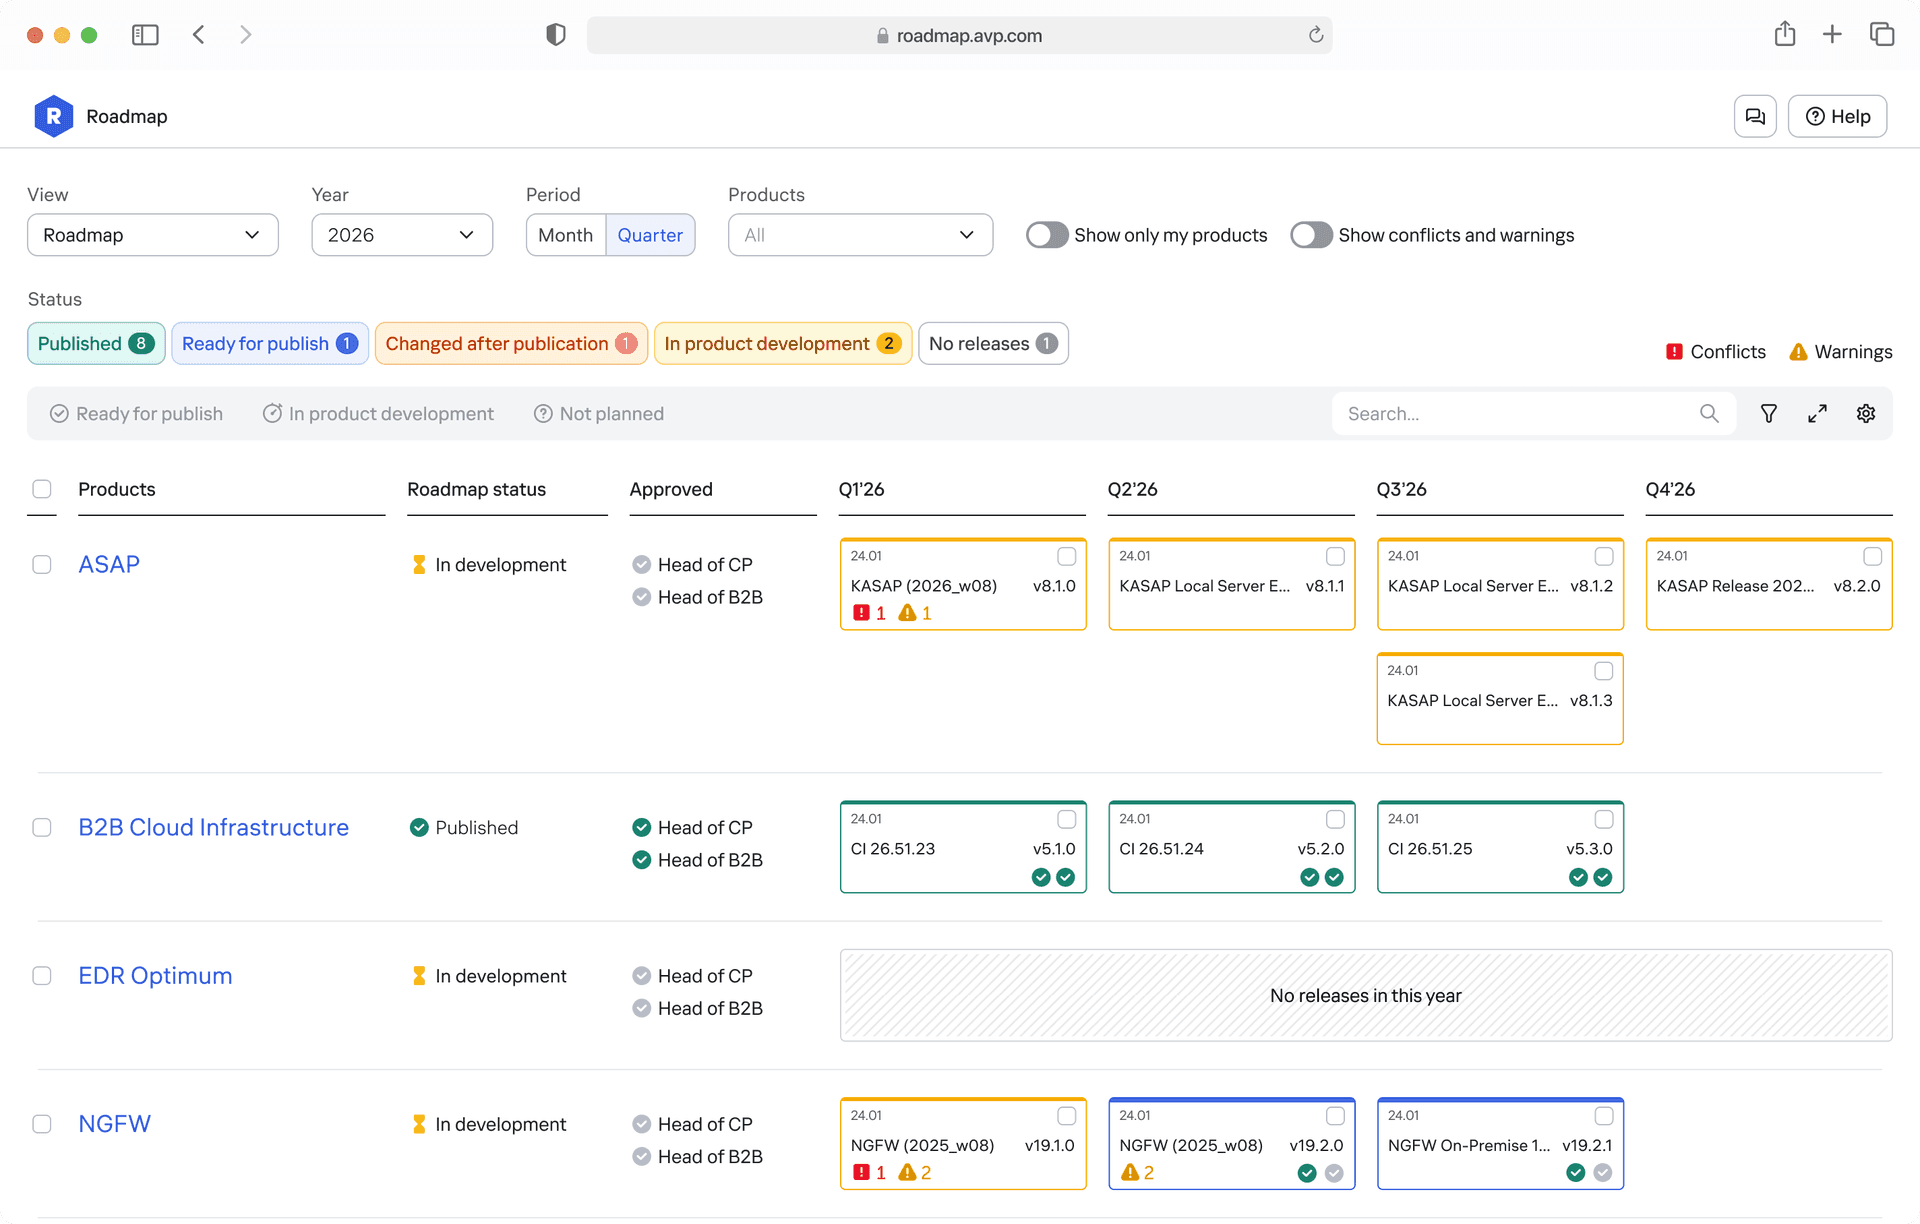Click the Warnings indicator icon

point(1798,351)
